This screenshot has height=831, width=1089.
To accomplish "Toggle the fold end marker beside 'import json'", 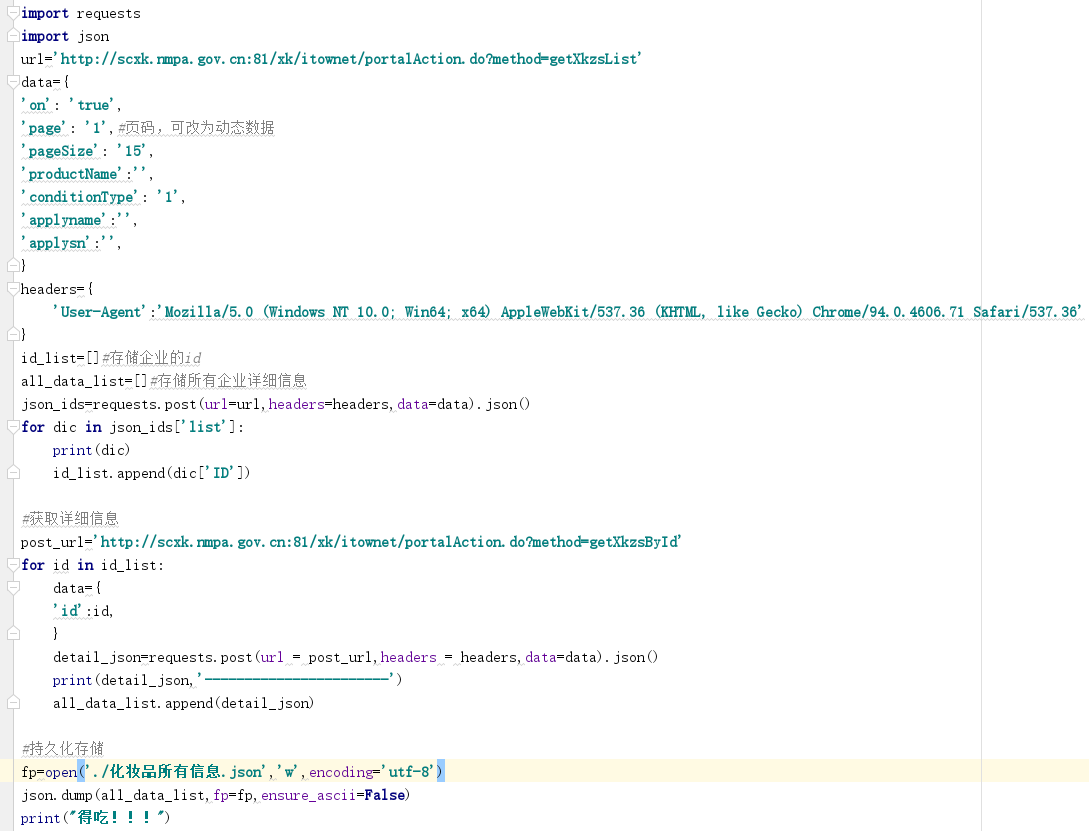I will [13, 35].
